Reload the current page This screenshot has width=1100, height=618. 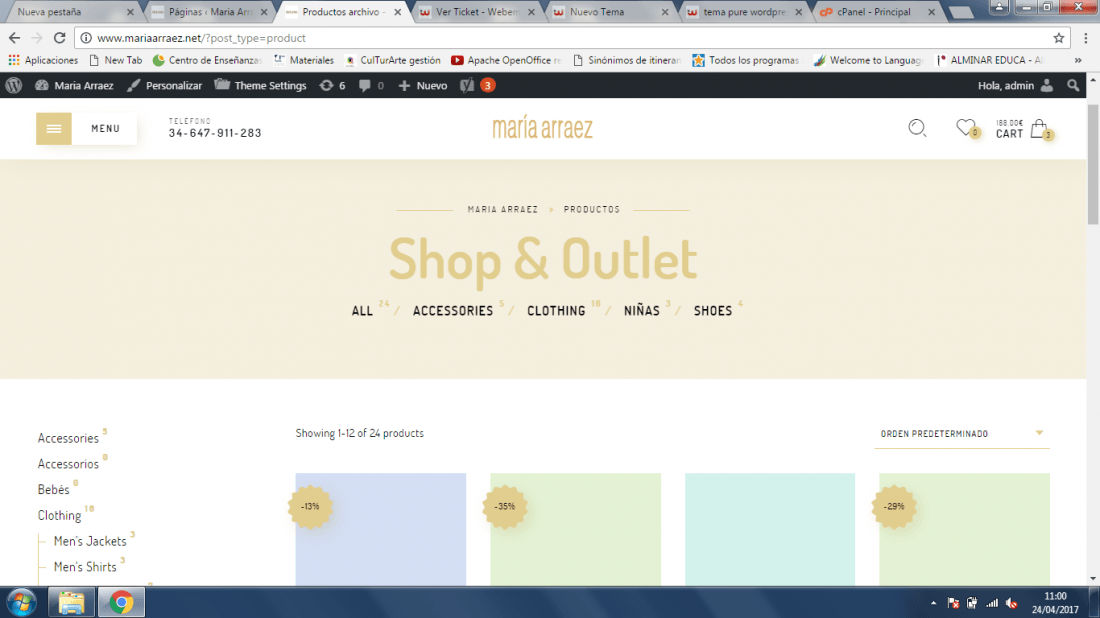click(x=60, y=38)
